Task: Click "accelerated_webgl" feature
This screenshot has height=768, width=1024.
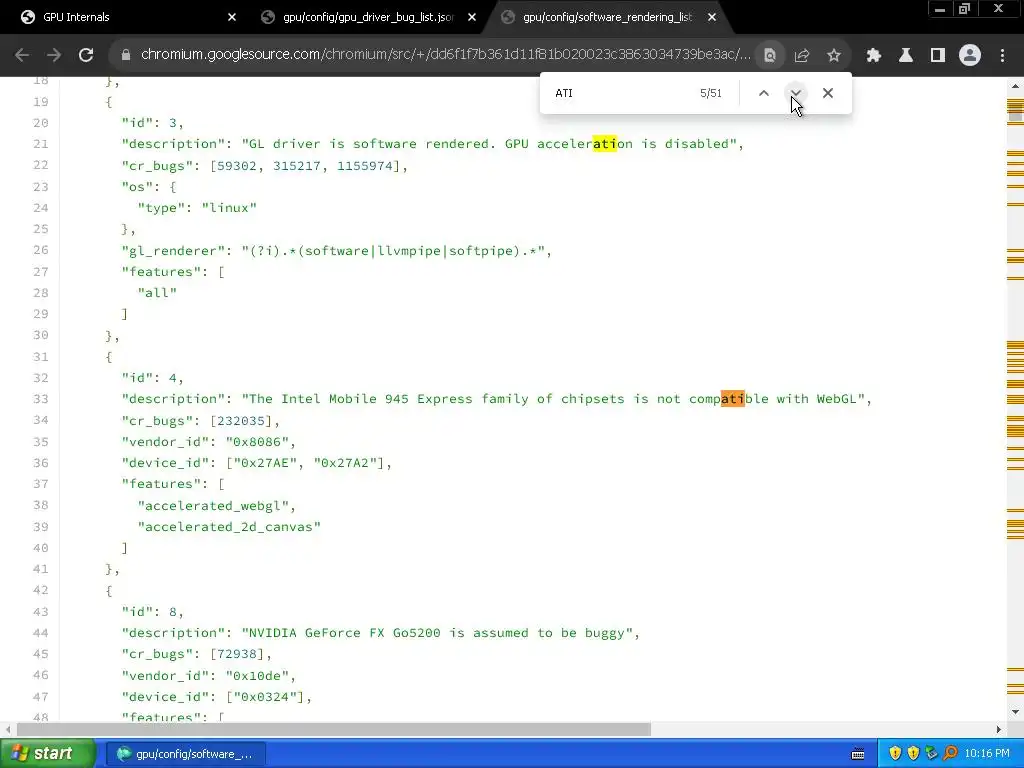Action: (x=216, y=506)
